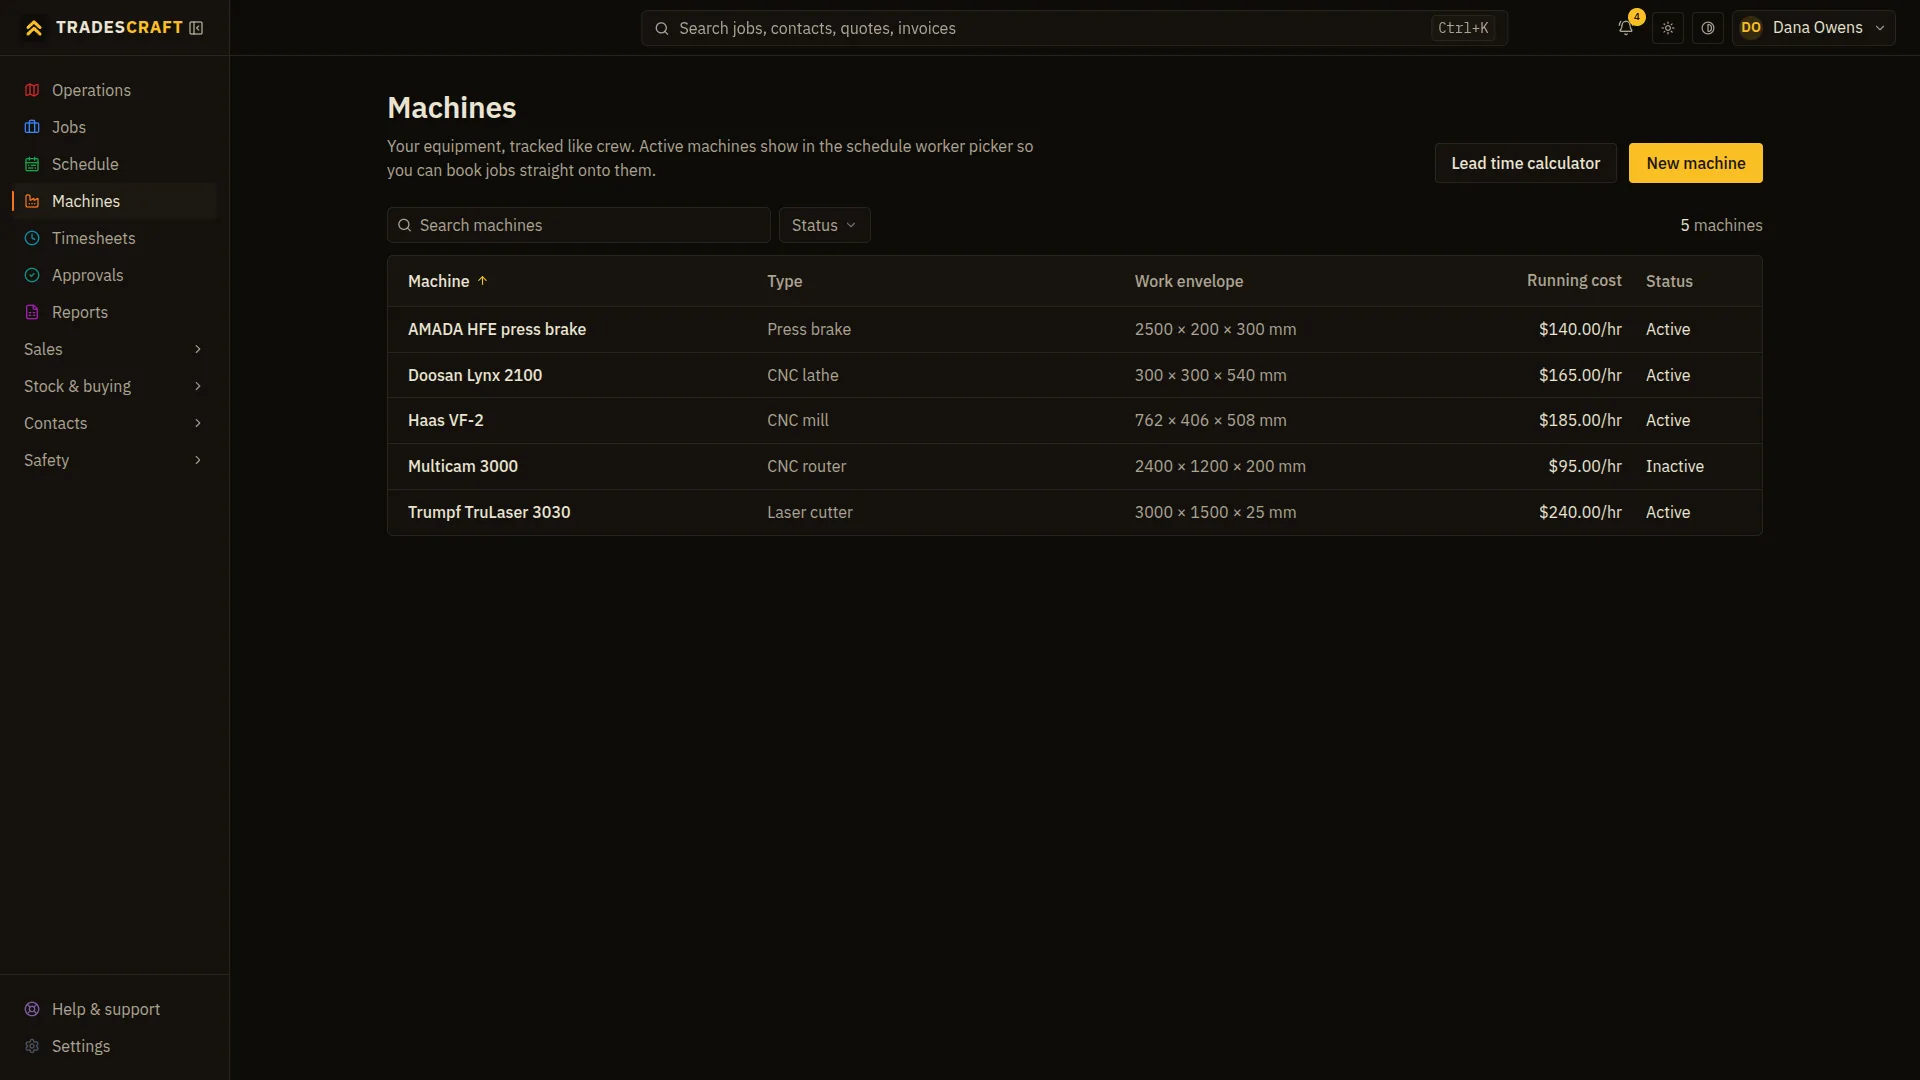Click the Settings gear icon

point(32,1046)
